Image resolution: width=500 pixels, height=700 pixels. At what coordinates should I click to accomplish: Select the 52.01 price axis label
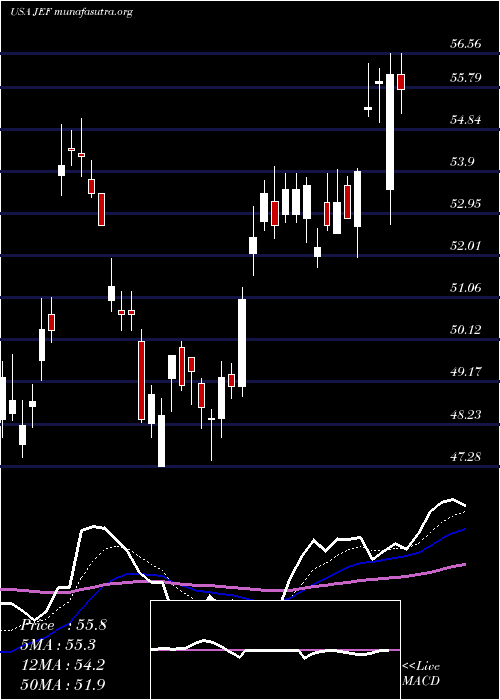(x=465, y=246)
